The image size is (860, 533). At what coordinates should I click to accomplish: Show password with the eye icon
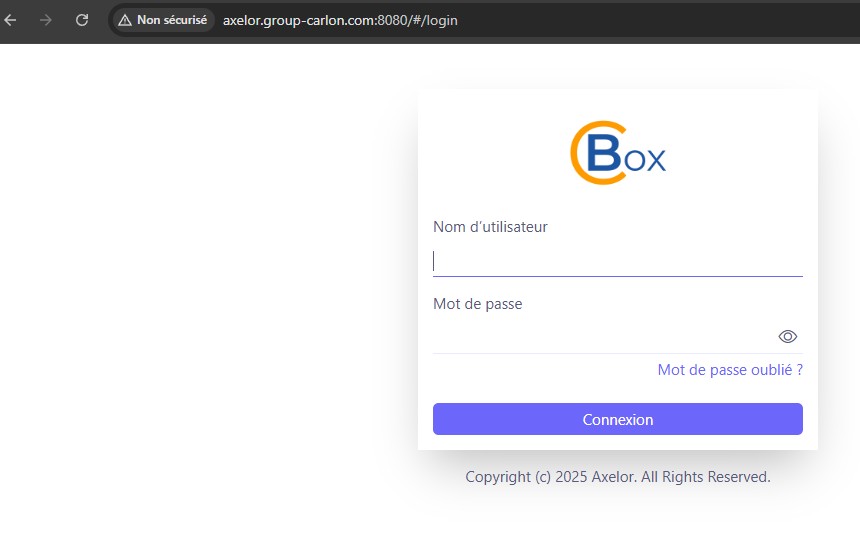pos(788,336)
